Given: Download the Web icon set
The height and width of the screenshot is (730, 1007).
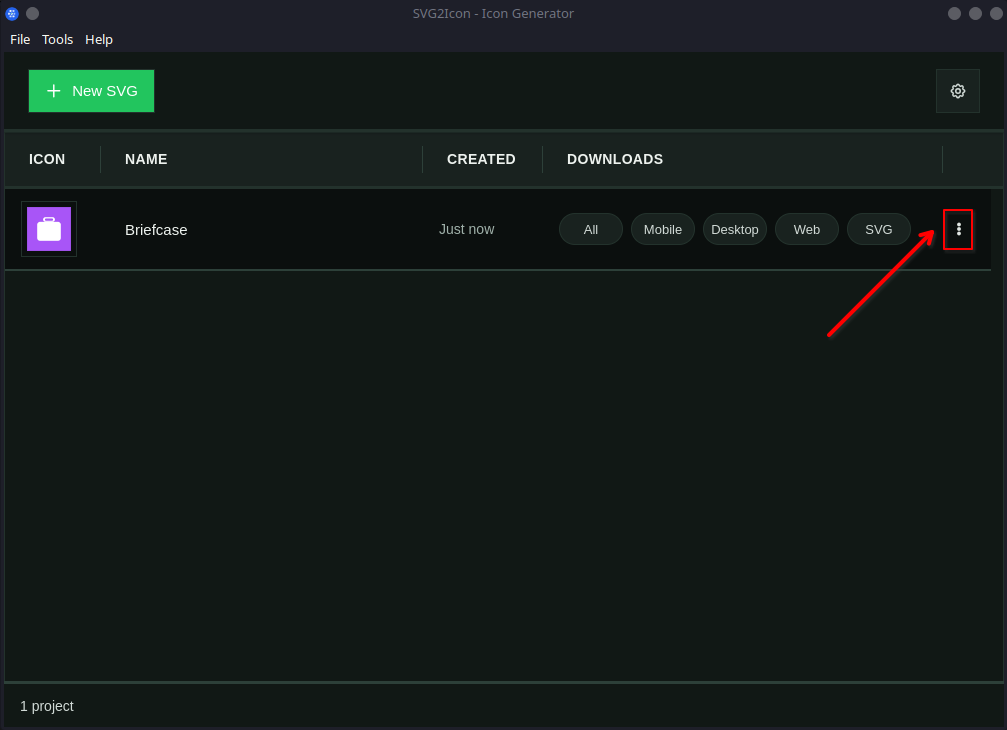Looking at the screenshot, I should pos(806,229).
